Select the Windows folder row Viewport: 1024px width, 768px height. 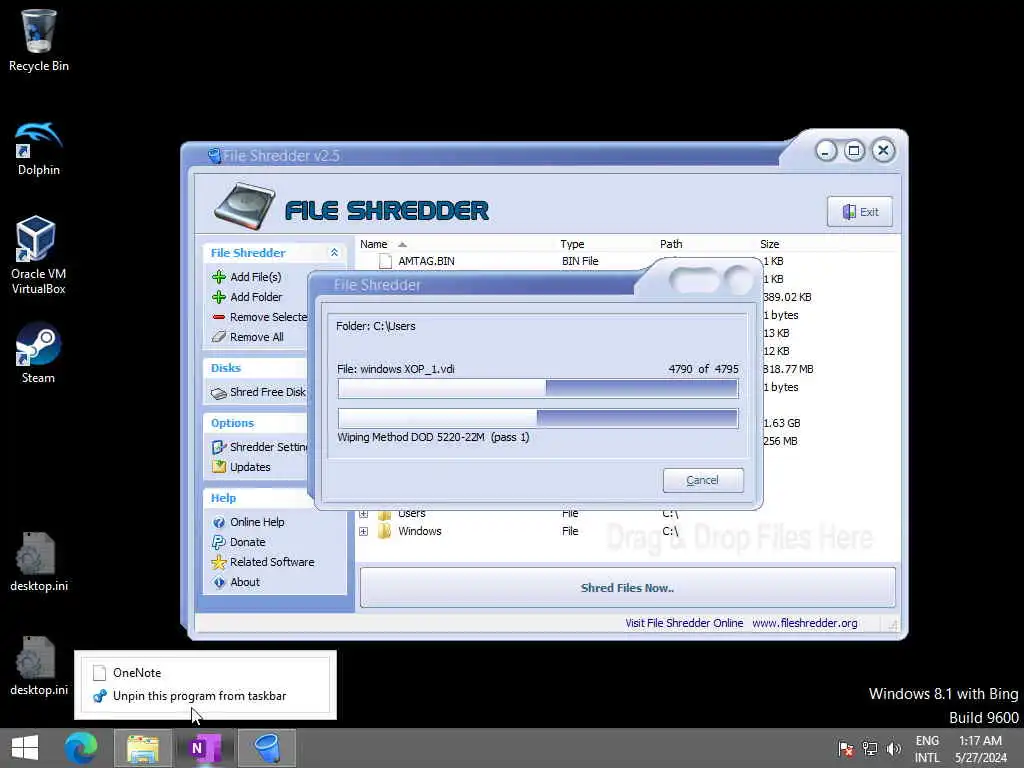tap(629, 532)
